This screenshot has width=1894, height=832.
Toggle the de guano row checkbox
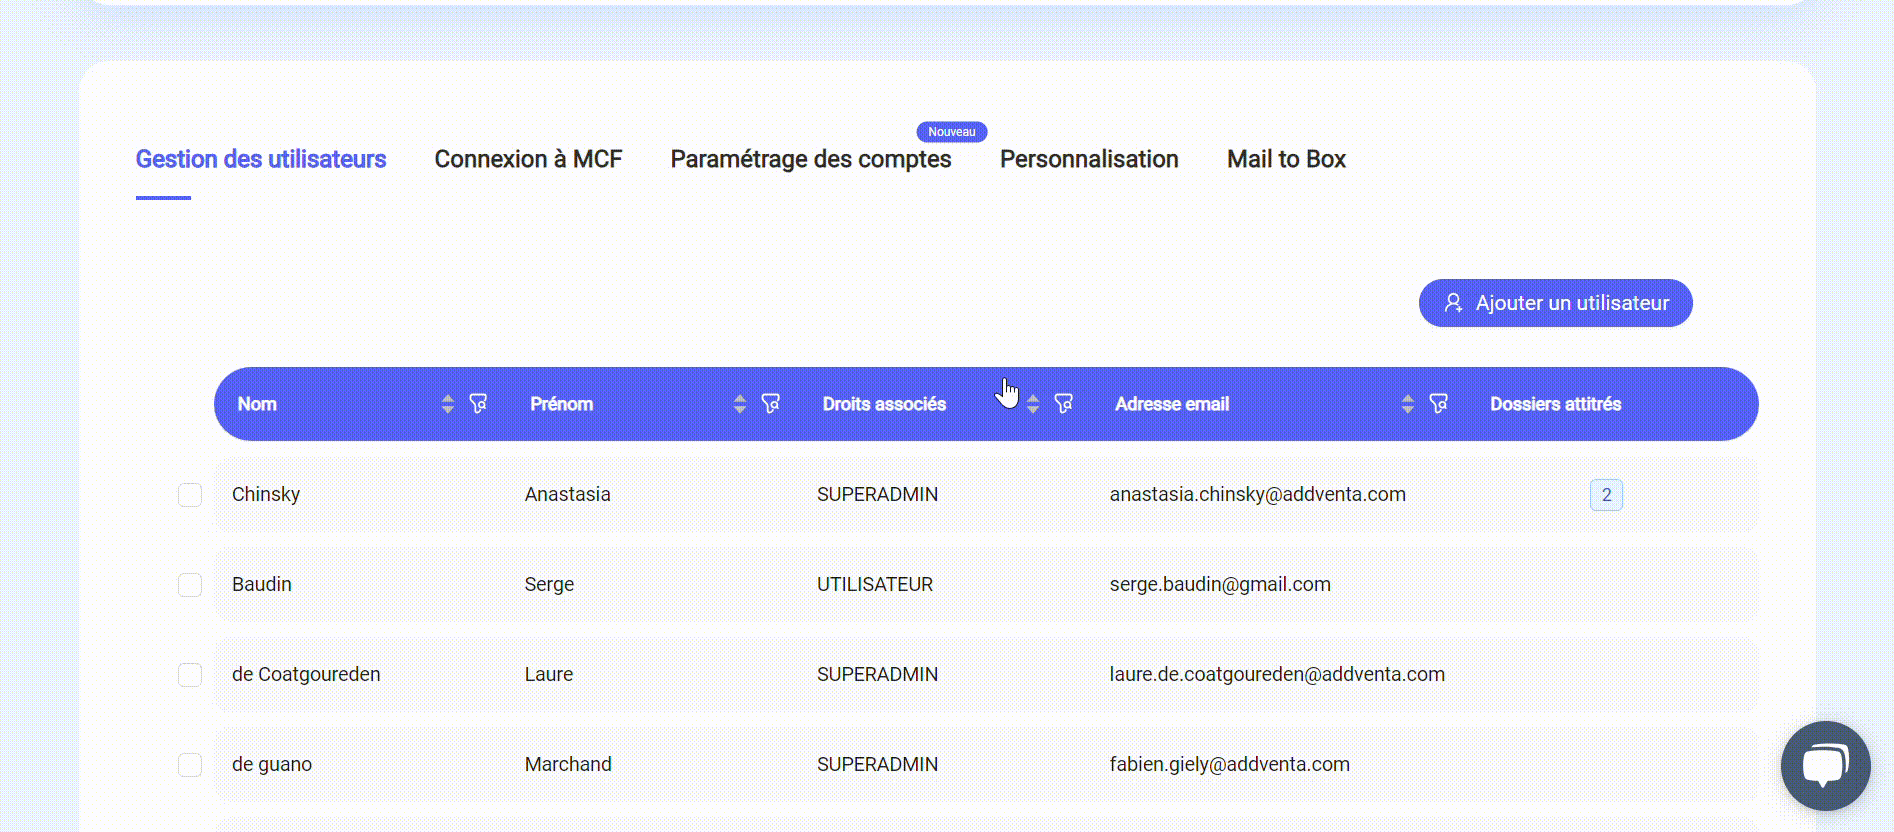pyautogui.click(x=190, y=765)
